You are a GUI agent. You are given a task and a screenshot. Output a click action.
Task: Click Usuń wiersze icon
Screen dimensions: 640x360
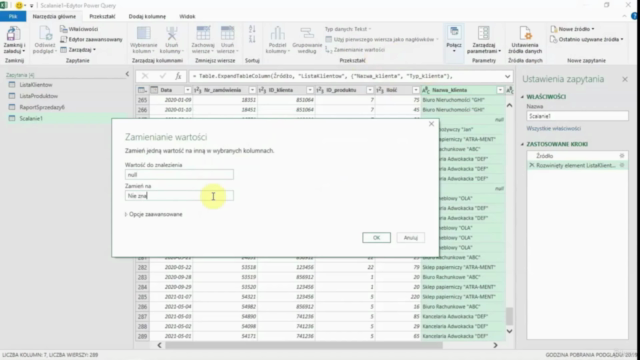point(227,33)
